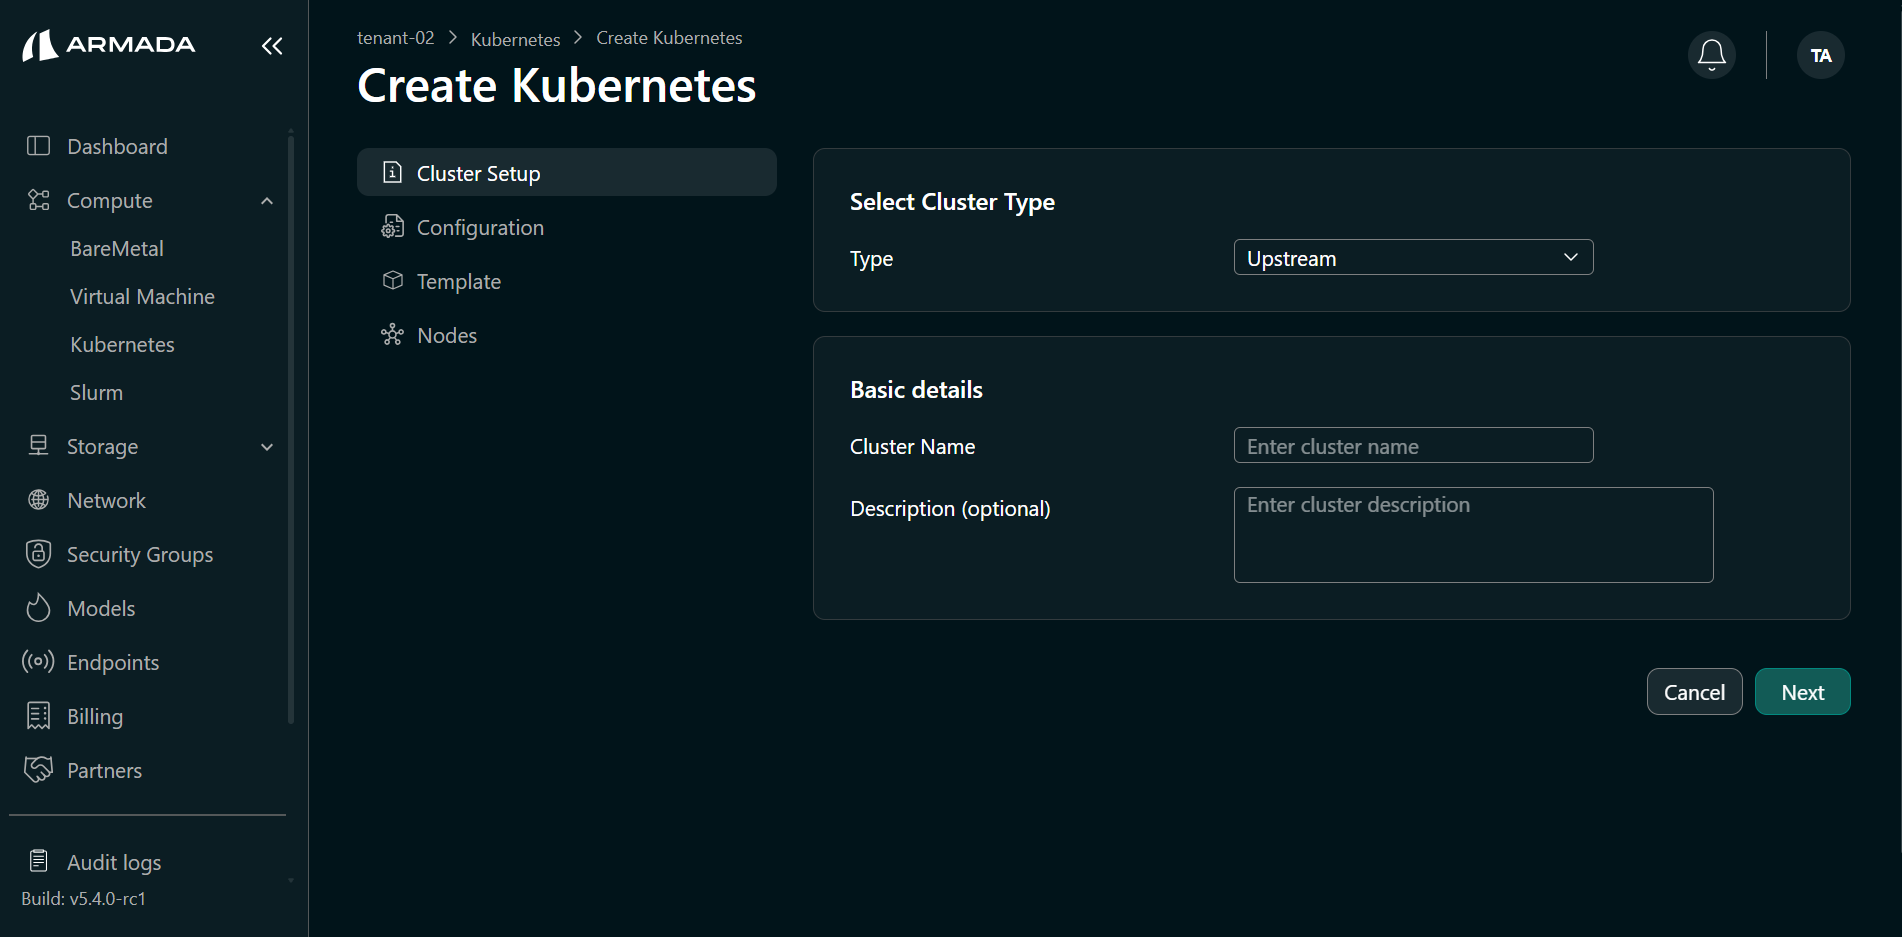The width and height of the screenshot is (1902, 937).
Task: Click the Compute label in sidebar
Action: [110, 201]
